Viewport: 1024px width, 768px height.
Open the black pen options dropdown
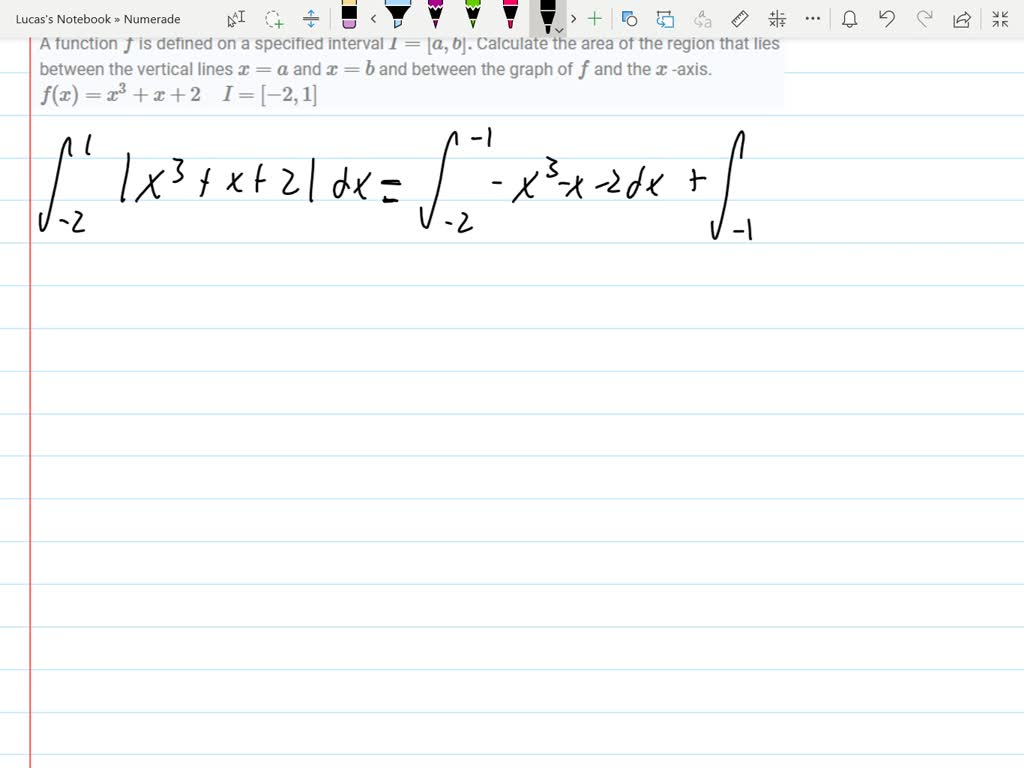tap(559, 29)
